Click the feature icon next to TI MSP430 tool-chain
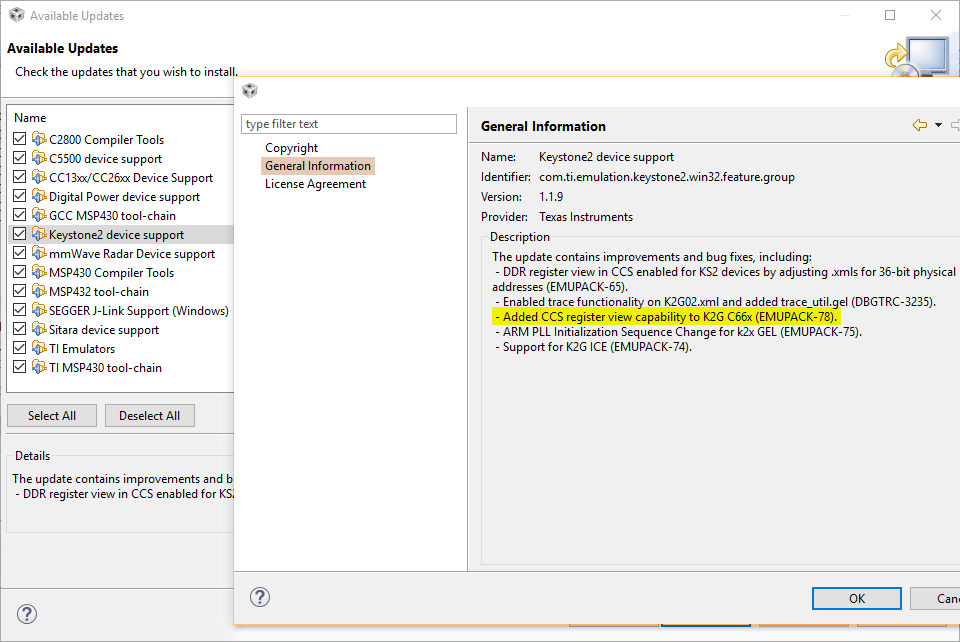 pyautogui.click(x=38, y=367)
